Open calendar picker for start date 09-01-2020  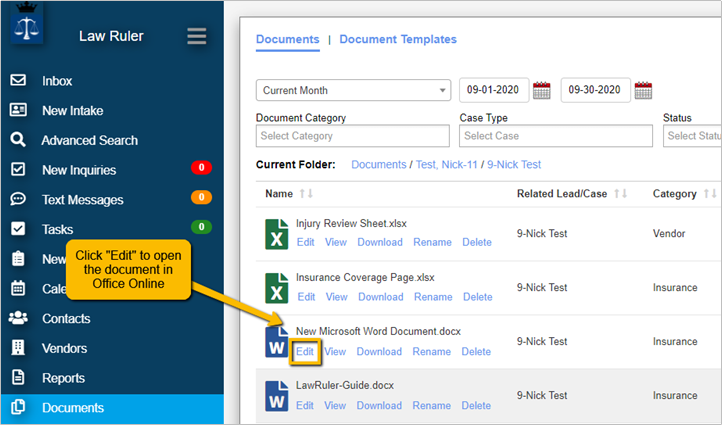point(542,90)
